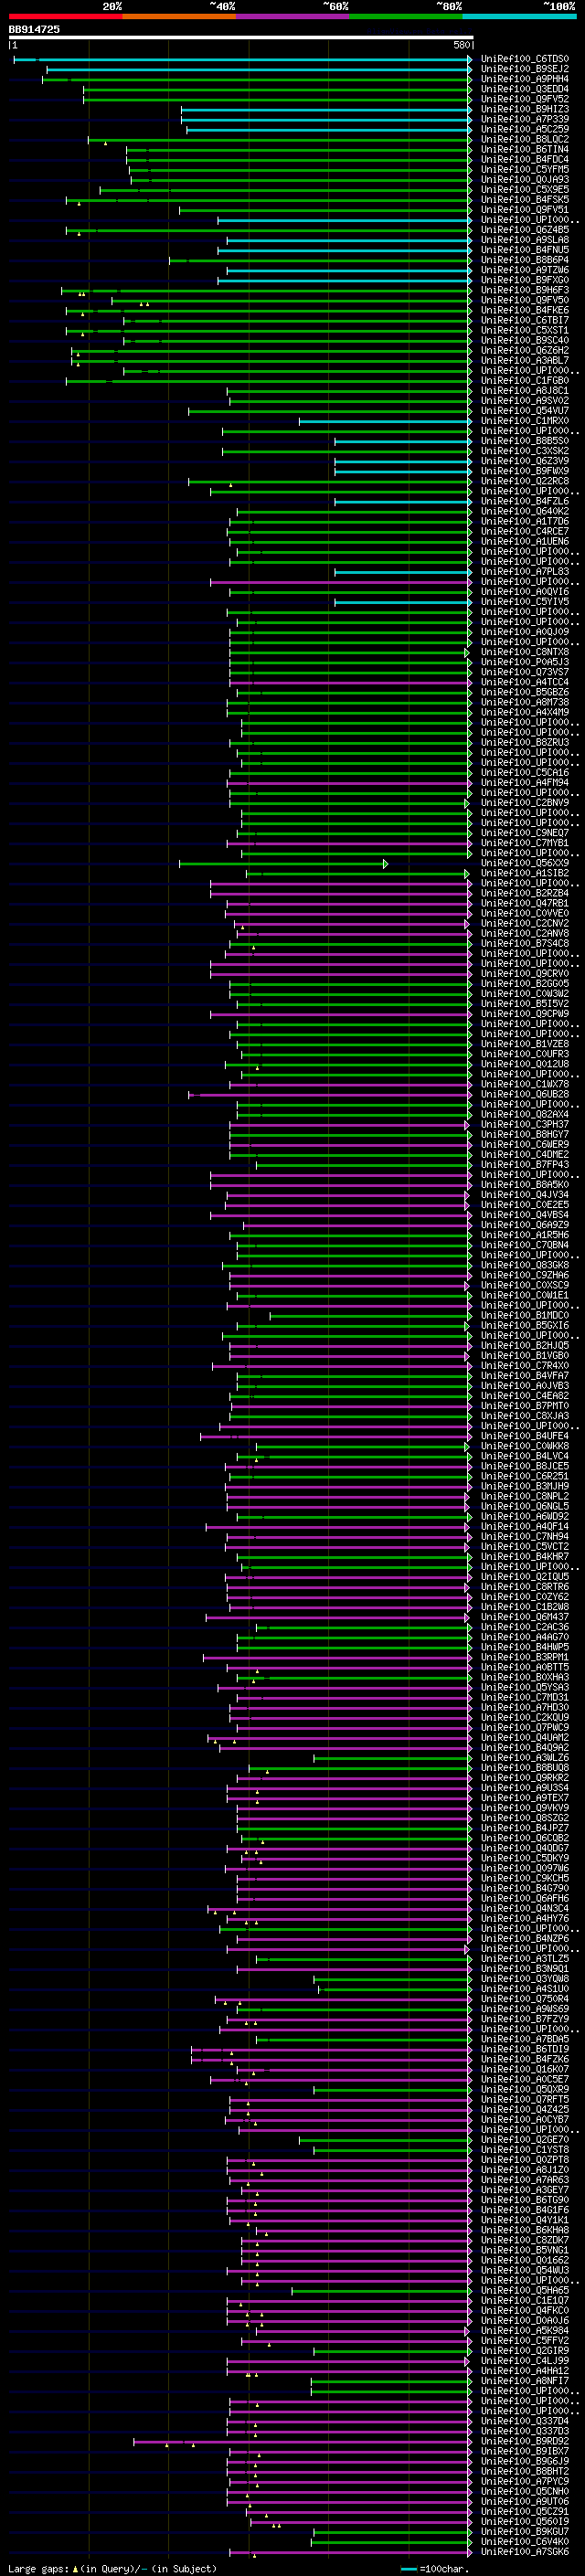
Task: Click hit UniRef100_Q9FV50
Action: 525,300
